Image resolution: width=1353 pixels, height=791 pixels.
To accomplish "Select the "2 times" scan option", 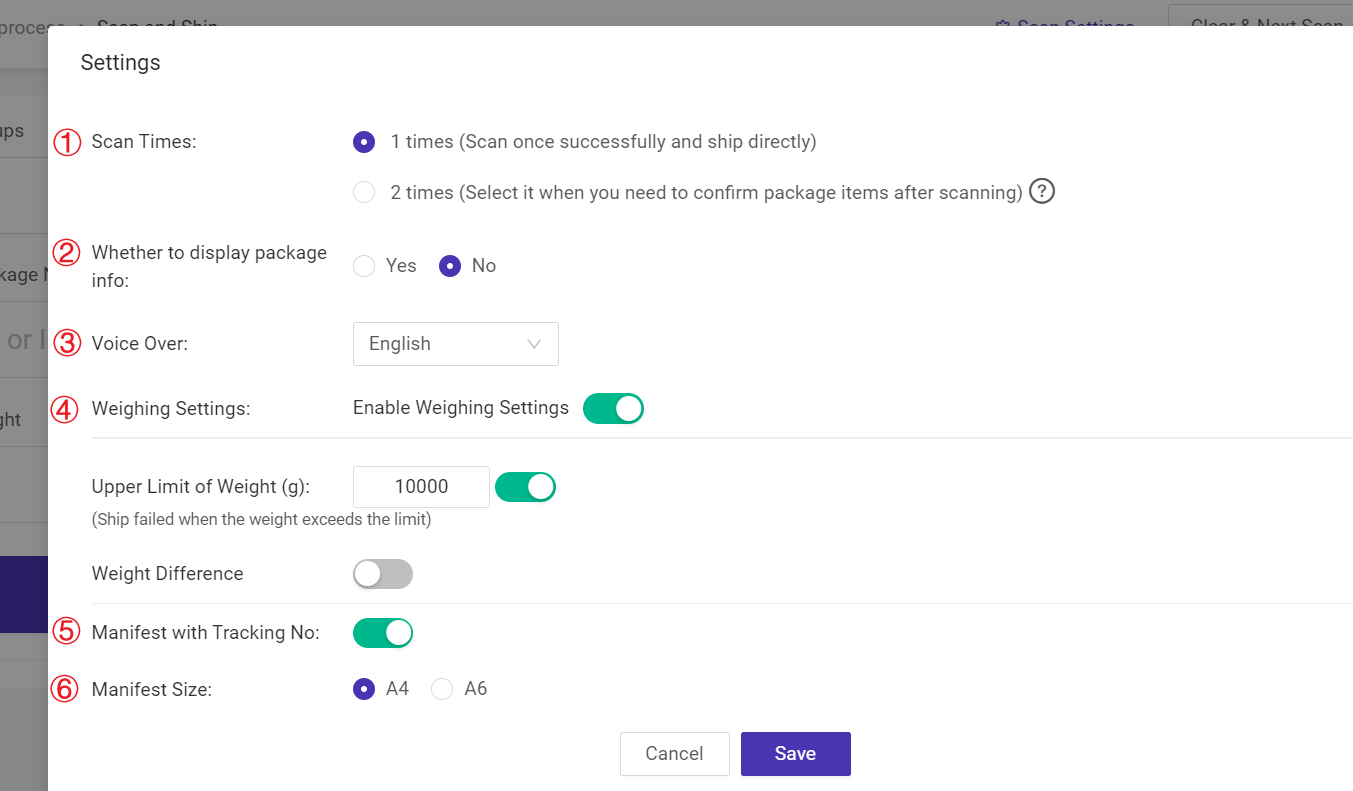I will 364,191.
